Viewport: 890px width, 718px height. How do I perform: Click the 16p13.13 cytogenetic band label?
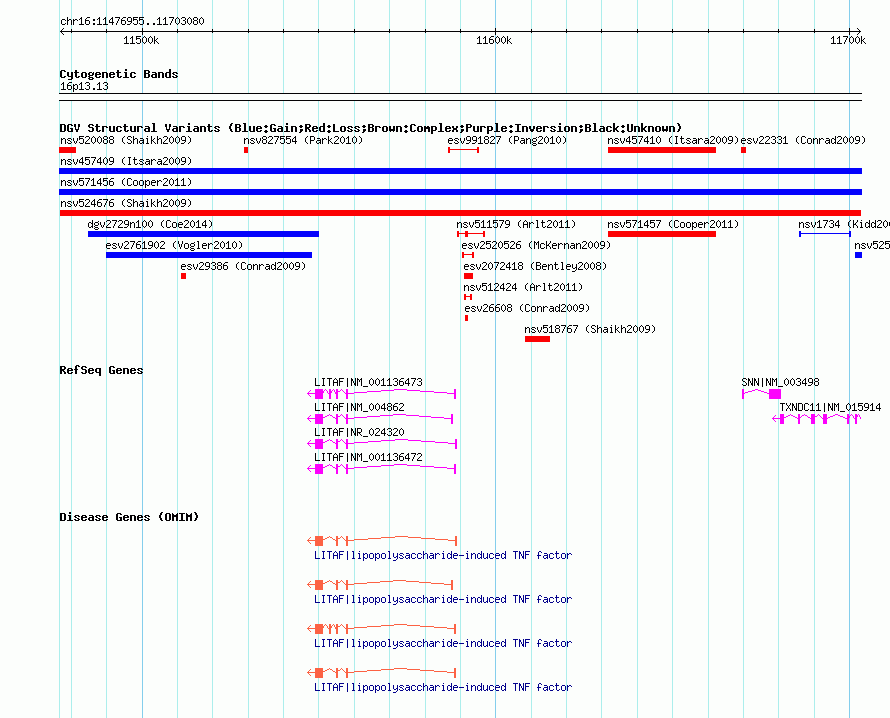click(x=84, y=86)
